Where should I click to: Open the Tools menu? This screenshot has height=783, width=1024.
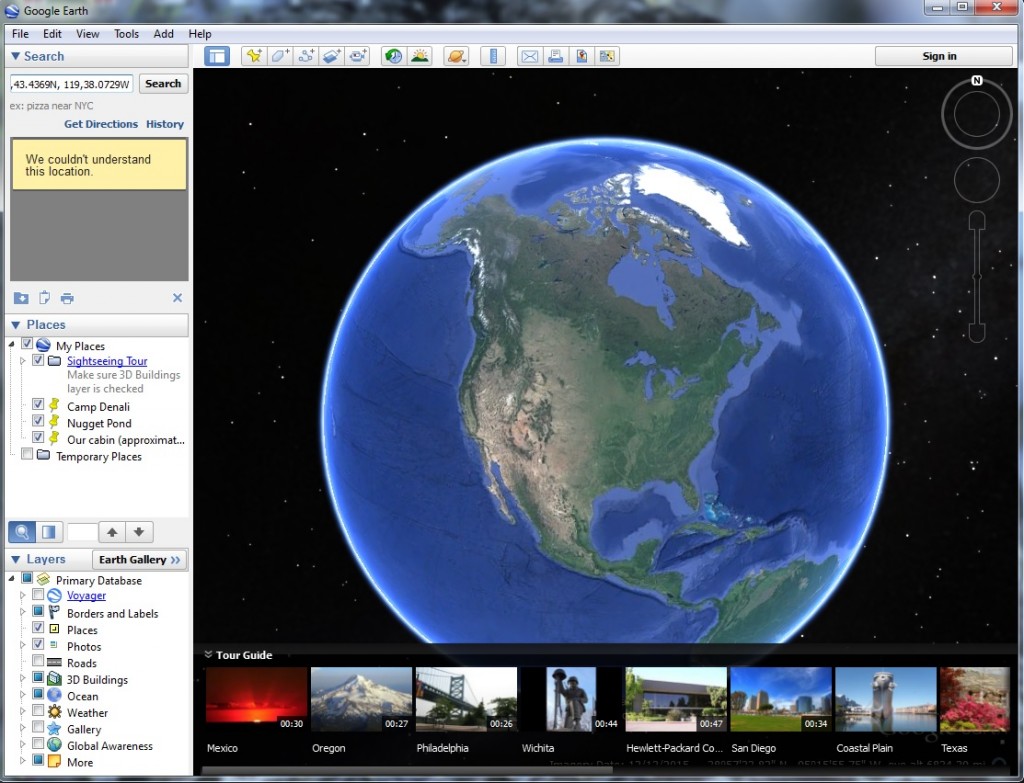pyautogui.click(x=125, y=33)
